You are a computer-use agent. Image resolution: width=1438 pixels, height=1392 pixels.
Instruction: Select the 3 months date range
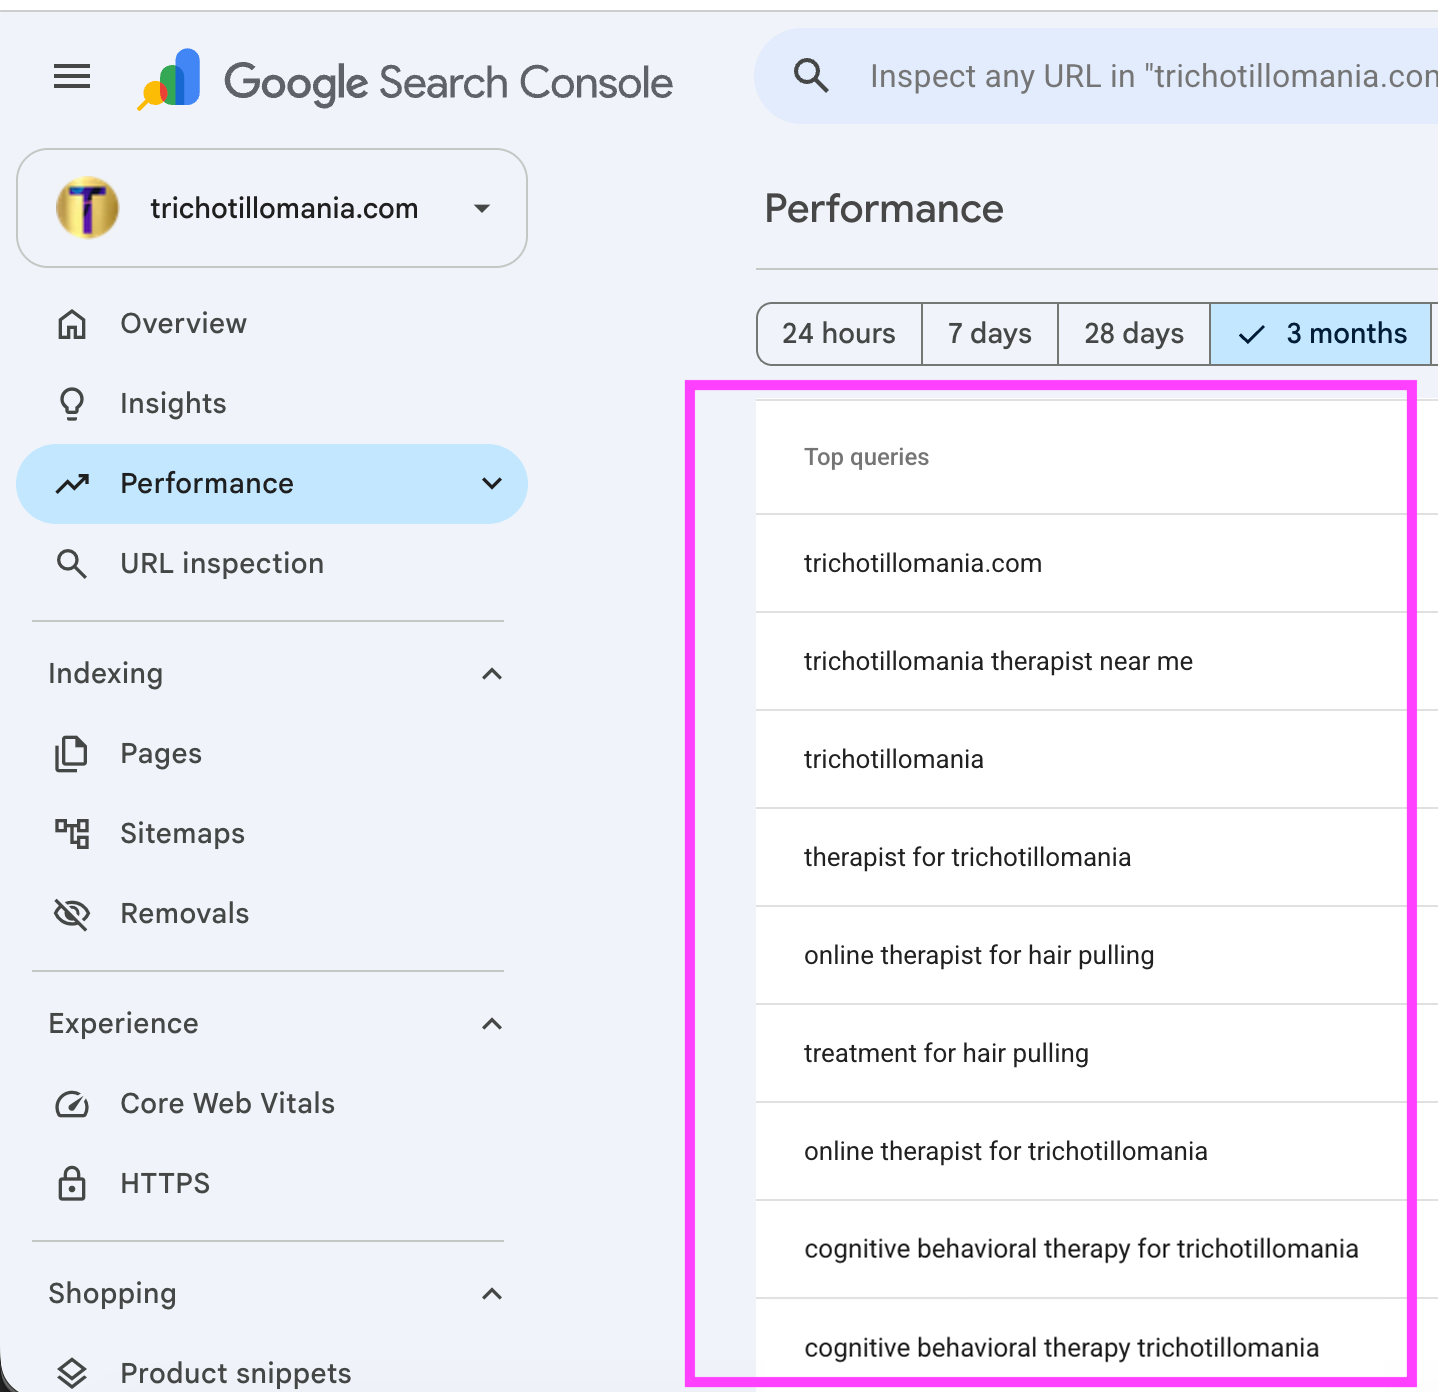[1321, 334]
